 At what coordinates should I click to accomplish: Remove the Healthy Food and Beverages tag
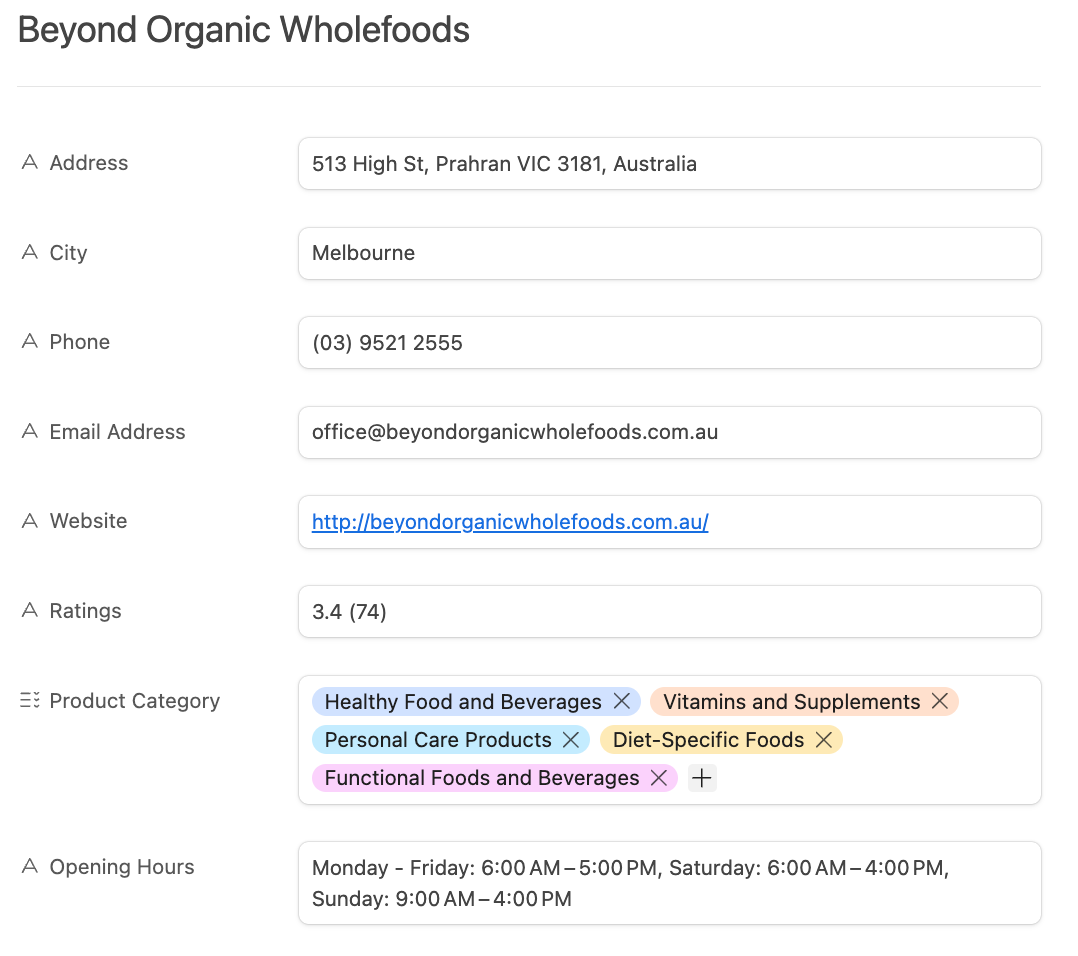622,701
